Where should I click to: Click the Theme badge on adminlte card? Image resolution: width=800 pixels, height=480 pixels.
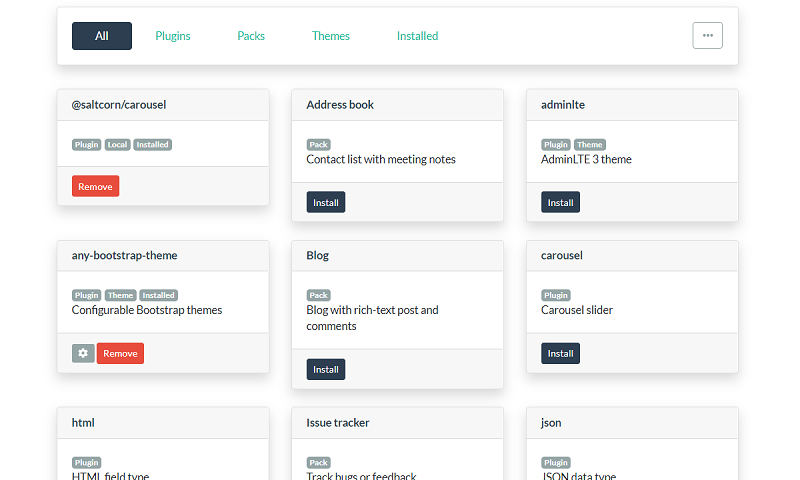pos(589,145)
